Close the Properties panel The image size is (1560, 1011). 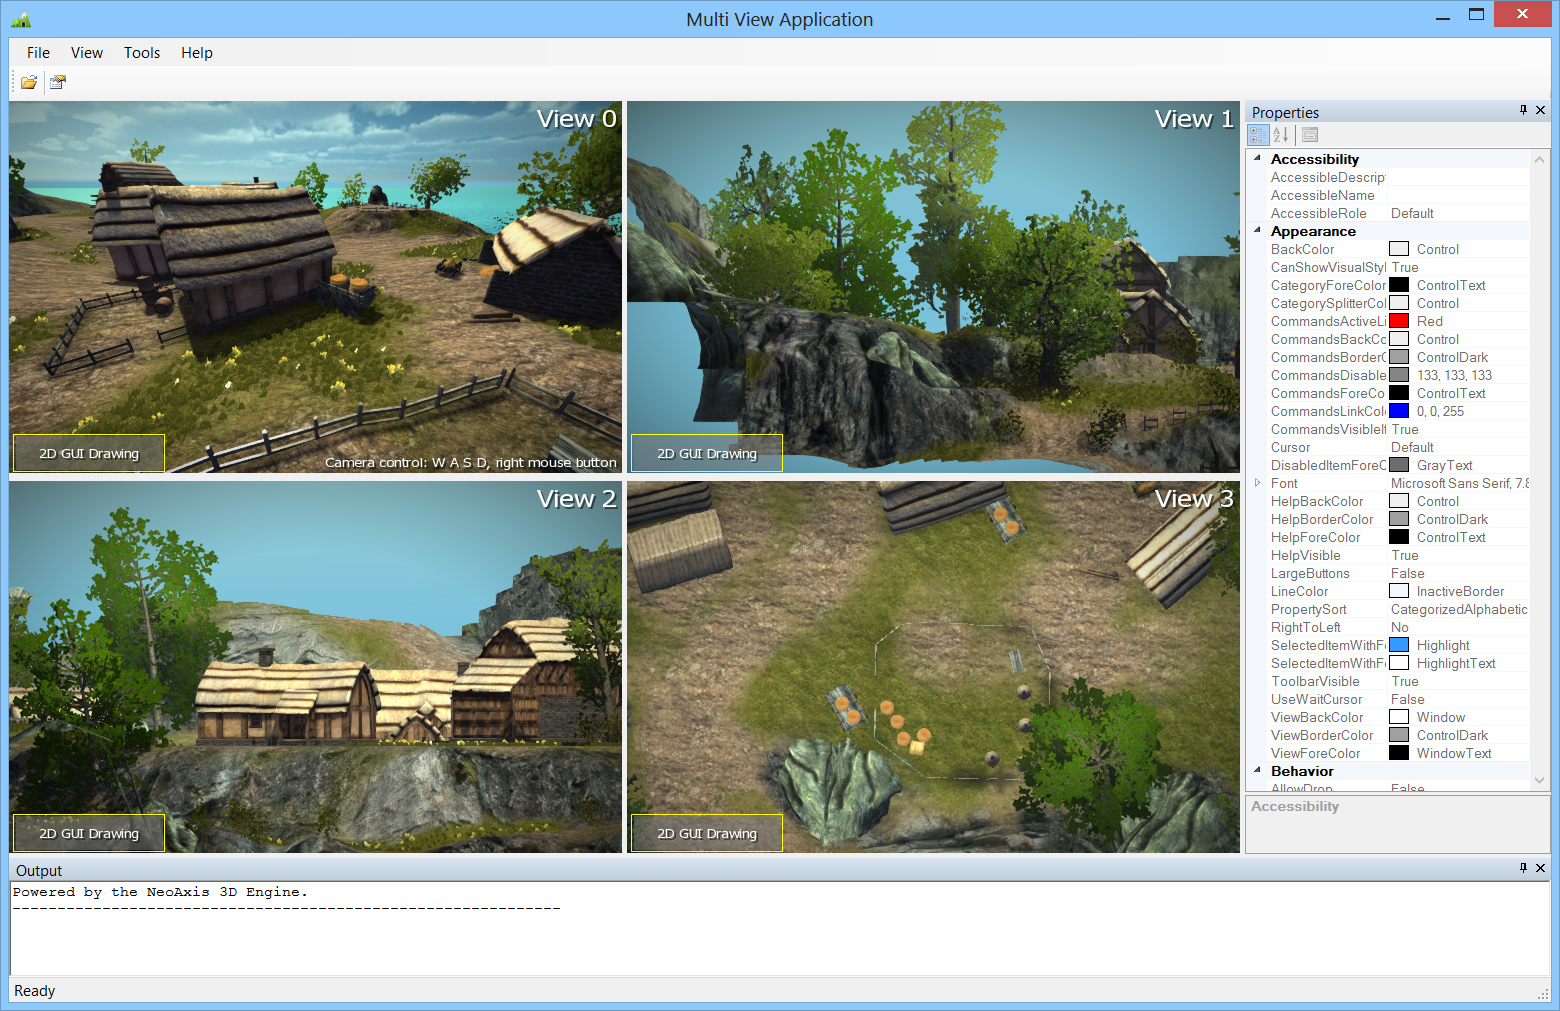1540,110
